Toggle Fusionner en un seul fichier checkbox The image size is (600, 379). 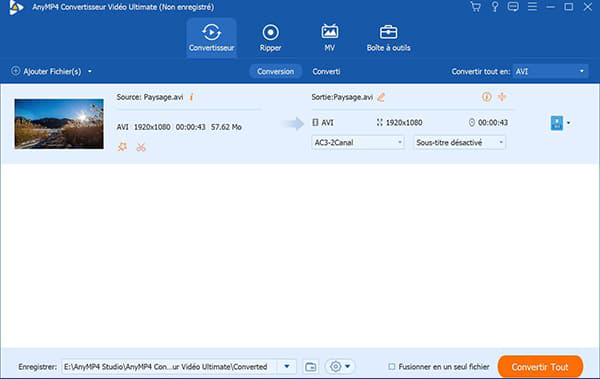click(391, 367)
